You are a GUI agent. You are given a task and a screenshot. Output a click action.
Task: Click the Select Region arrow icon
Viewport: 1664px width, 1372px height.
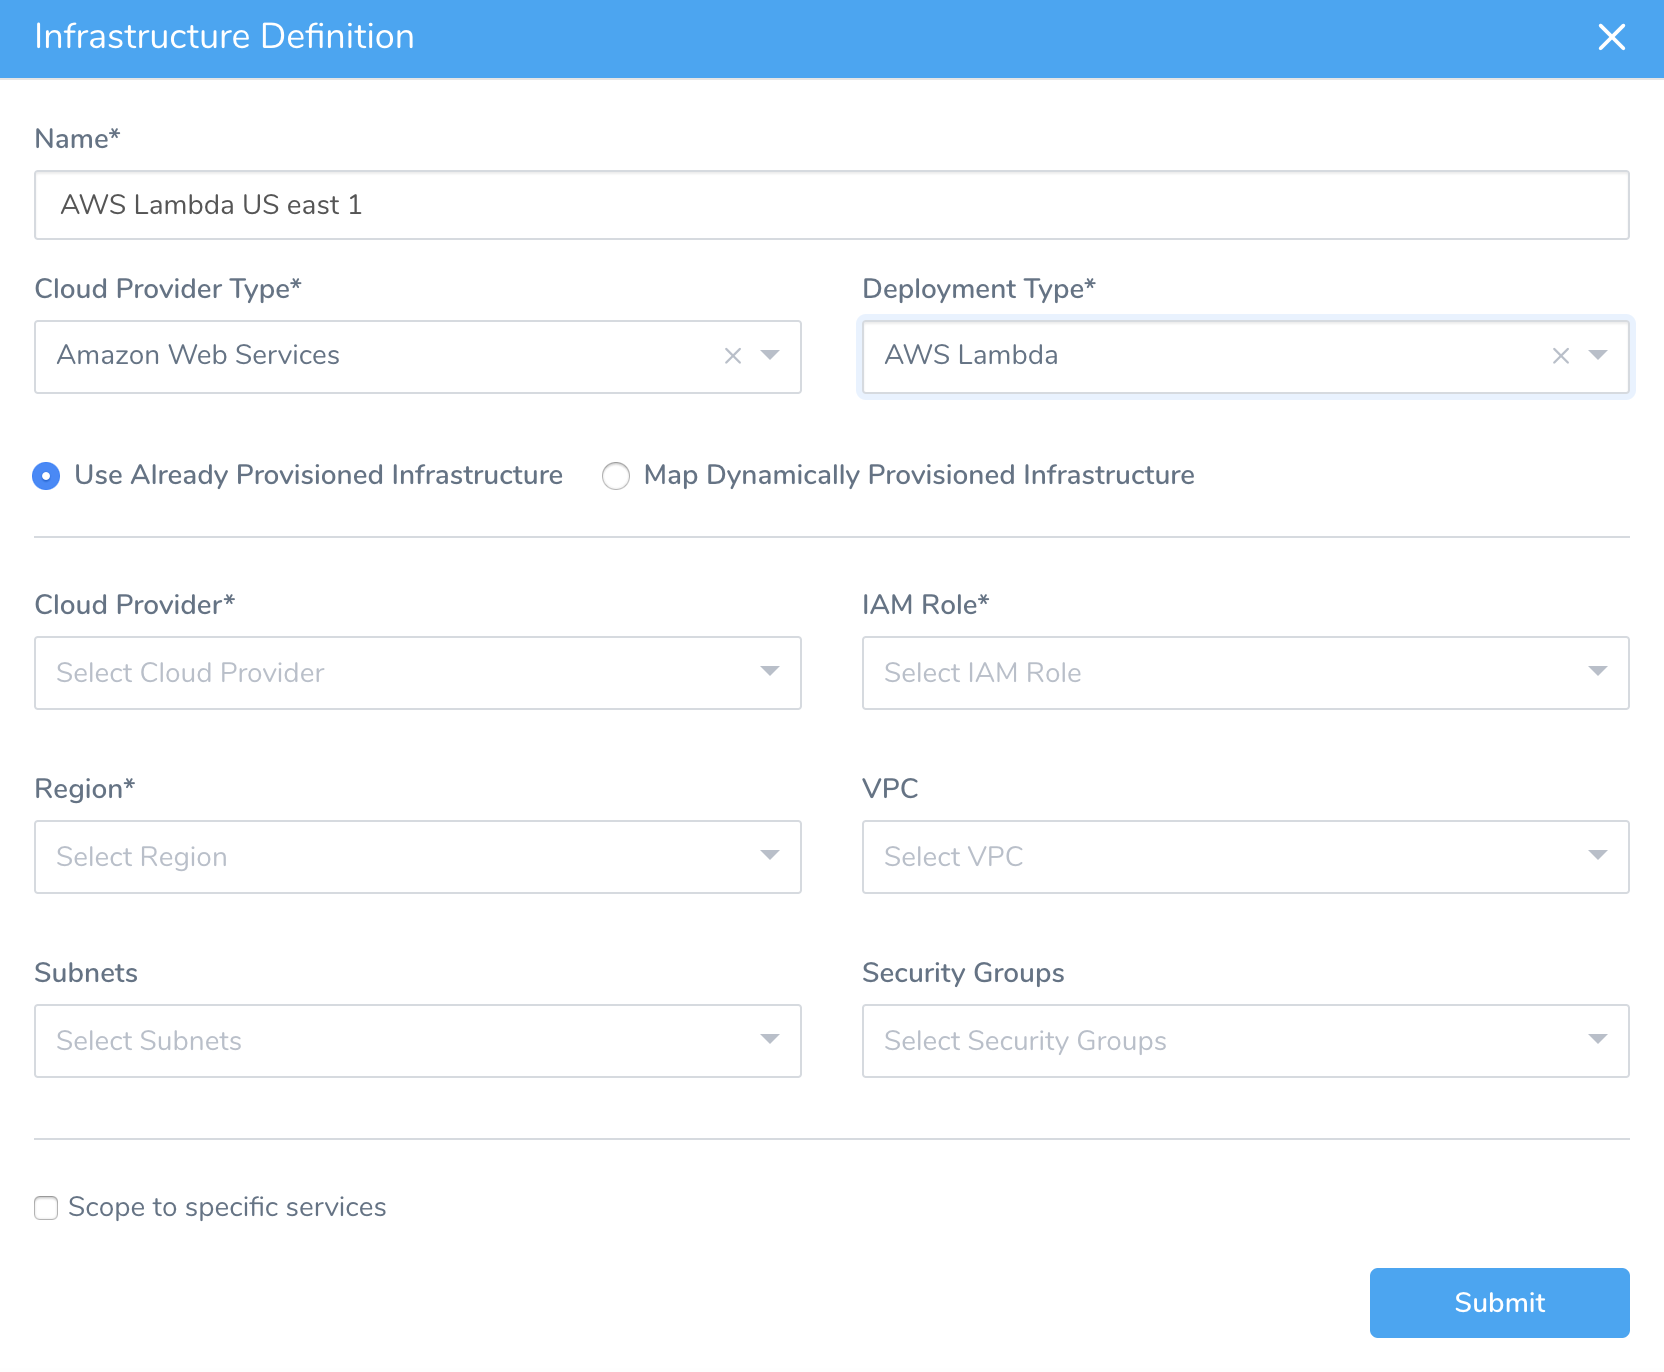[770, 855]
